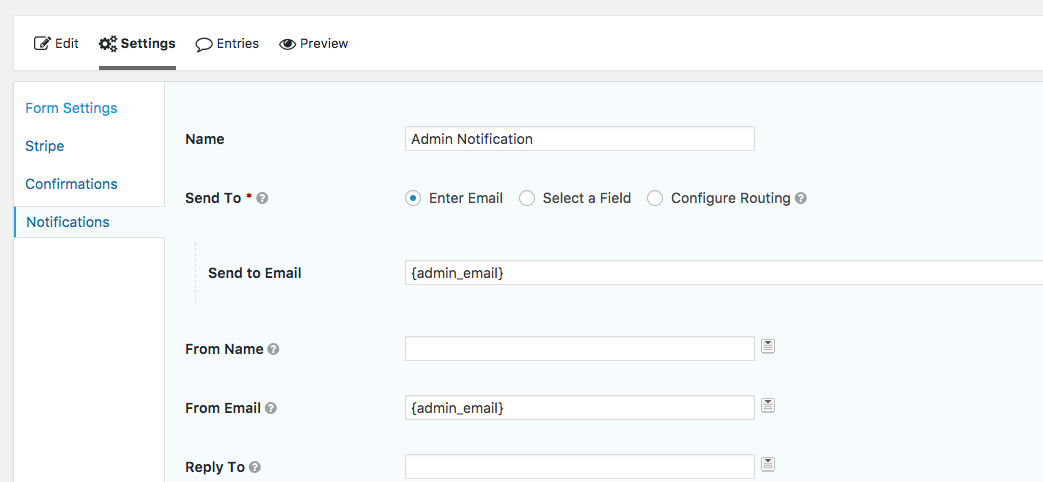Click help icon next to Send To
Viewport: 1043px width, 482px height.
point(262,199)
